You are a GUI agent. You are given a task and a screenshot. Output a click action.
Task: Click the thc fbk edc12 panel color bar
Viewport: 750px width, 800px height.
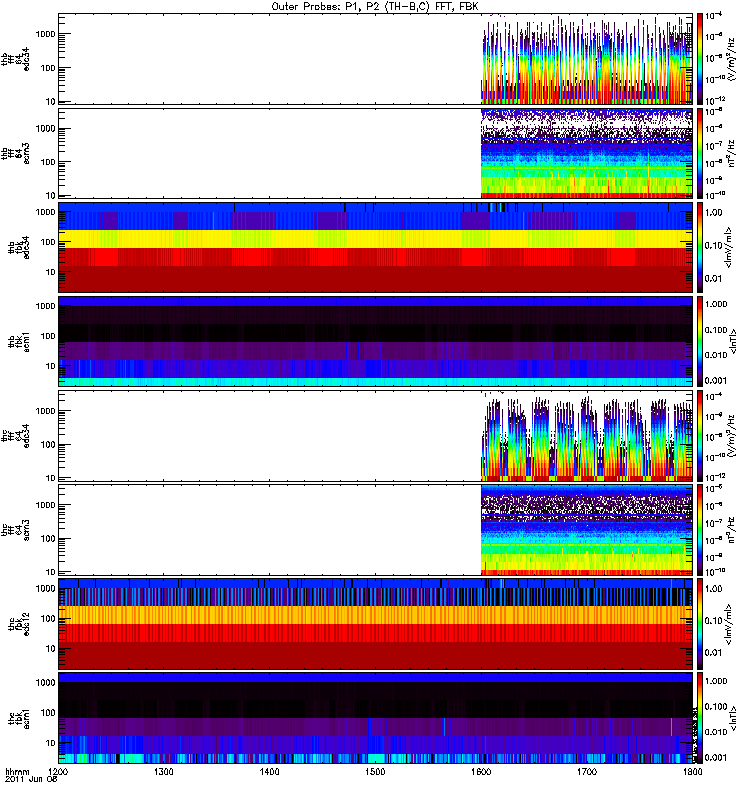tap(700, 624)
